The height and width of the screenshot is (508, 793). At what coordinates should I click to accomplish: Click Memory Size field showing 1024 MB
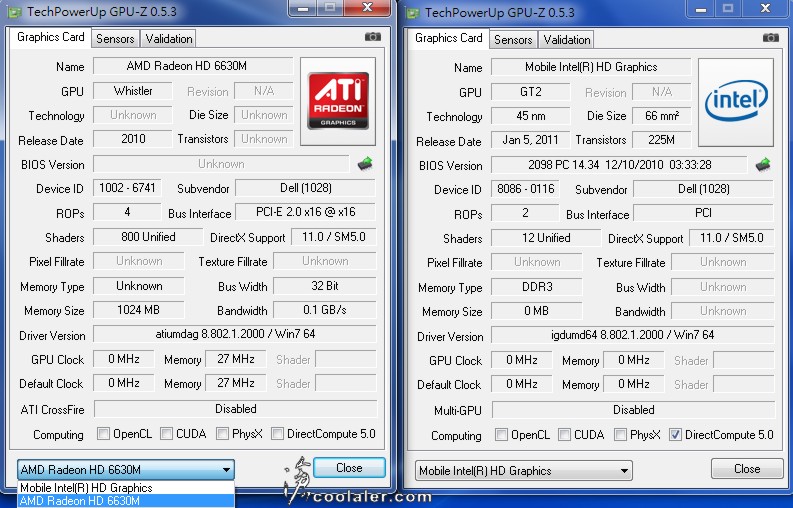(x=139, y=310)
